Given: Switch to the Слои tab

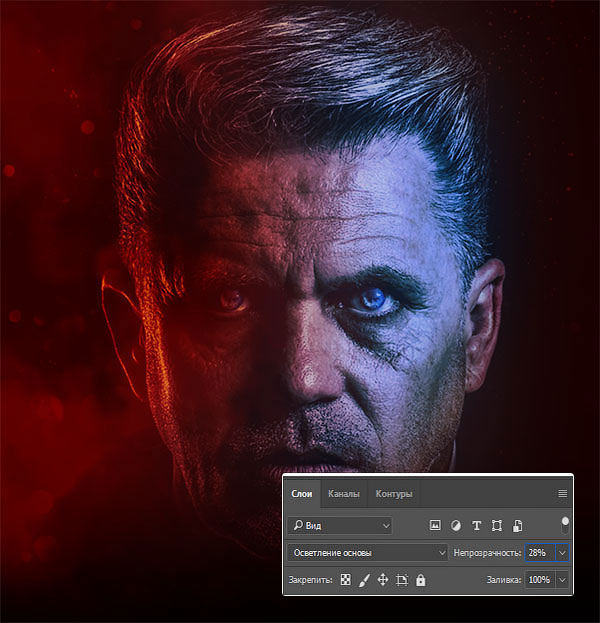Looking at the screenshot, I should tap(302, 493).
